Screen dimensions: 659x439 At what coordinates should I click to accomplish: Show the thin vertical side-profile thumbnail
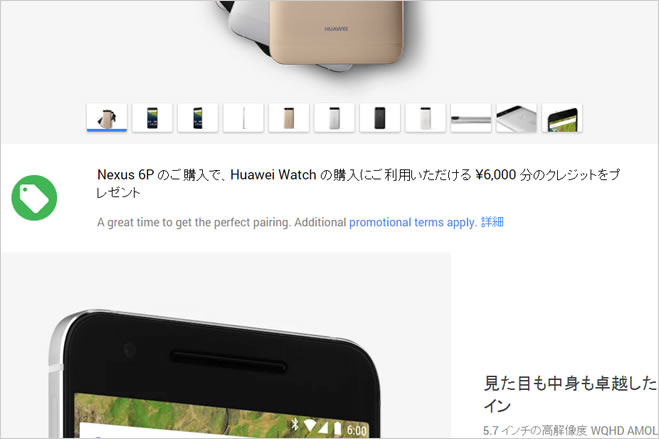243,118
